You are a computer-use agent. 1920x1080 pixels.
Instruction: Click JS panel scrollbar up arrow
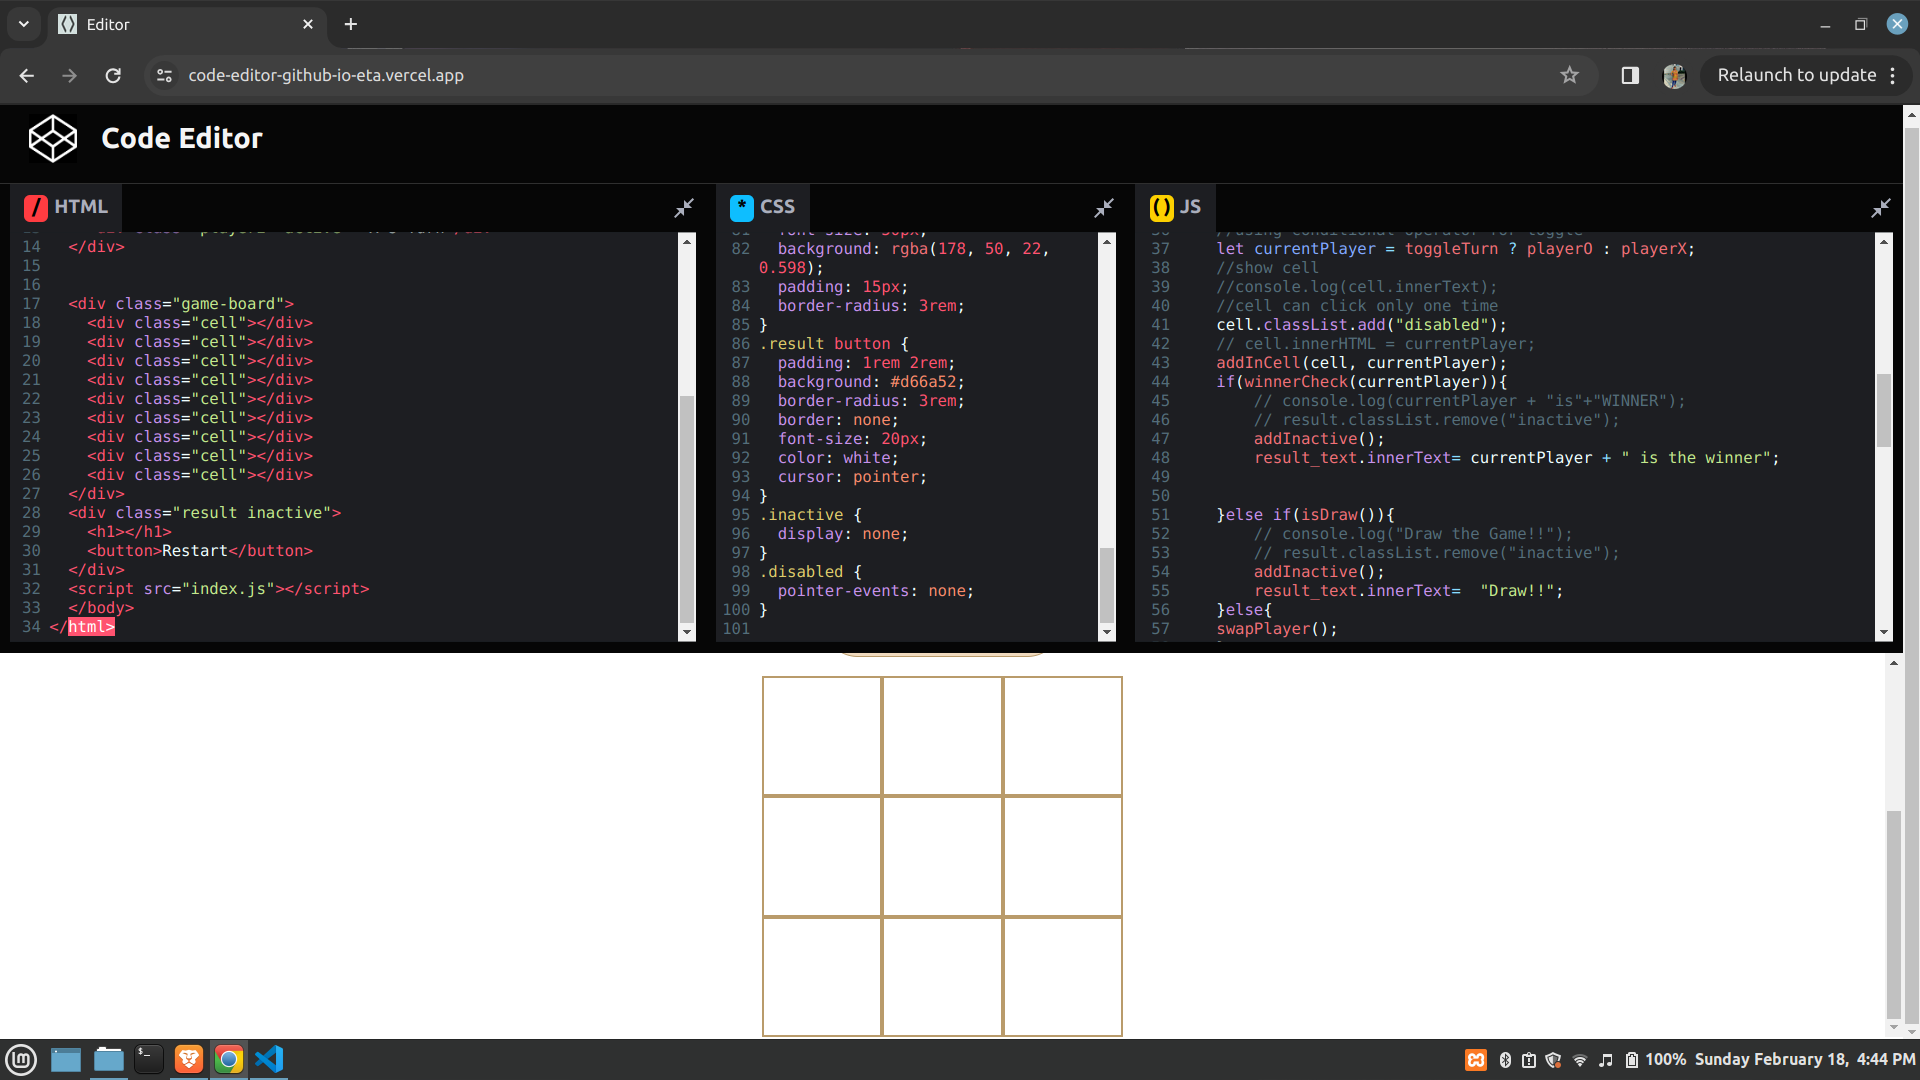pyautogui.click(x=1884, y=241)
